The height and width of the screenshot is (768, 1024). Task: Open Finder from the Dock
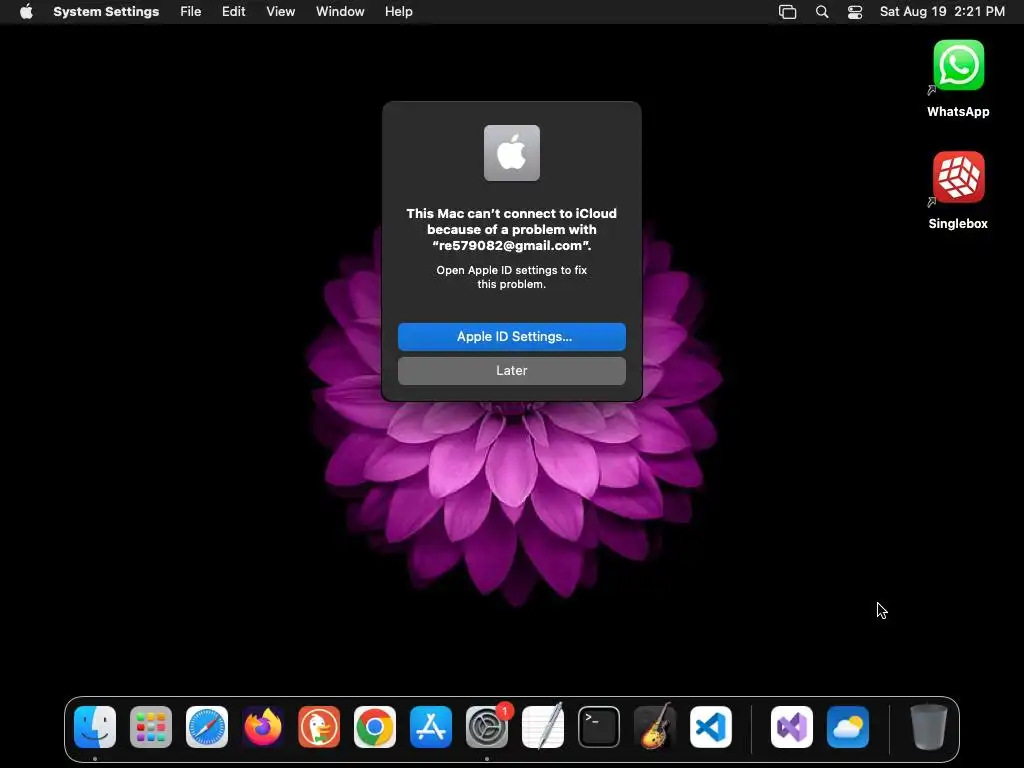tap(95, 727)
